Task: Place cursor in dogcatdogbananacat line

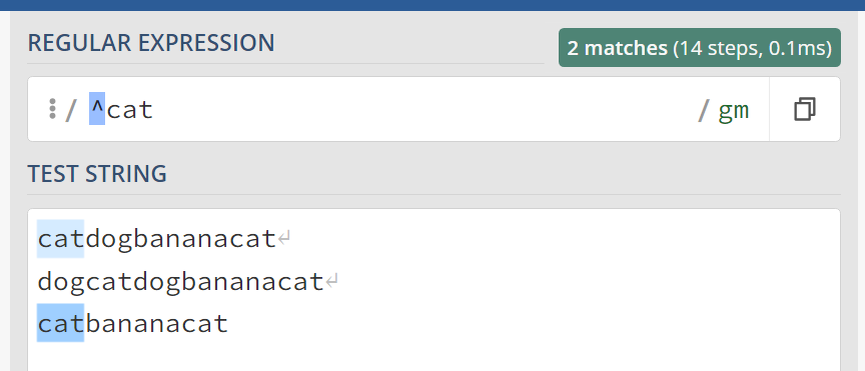Action: (180, 282)
